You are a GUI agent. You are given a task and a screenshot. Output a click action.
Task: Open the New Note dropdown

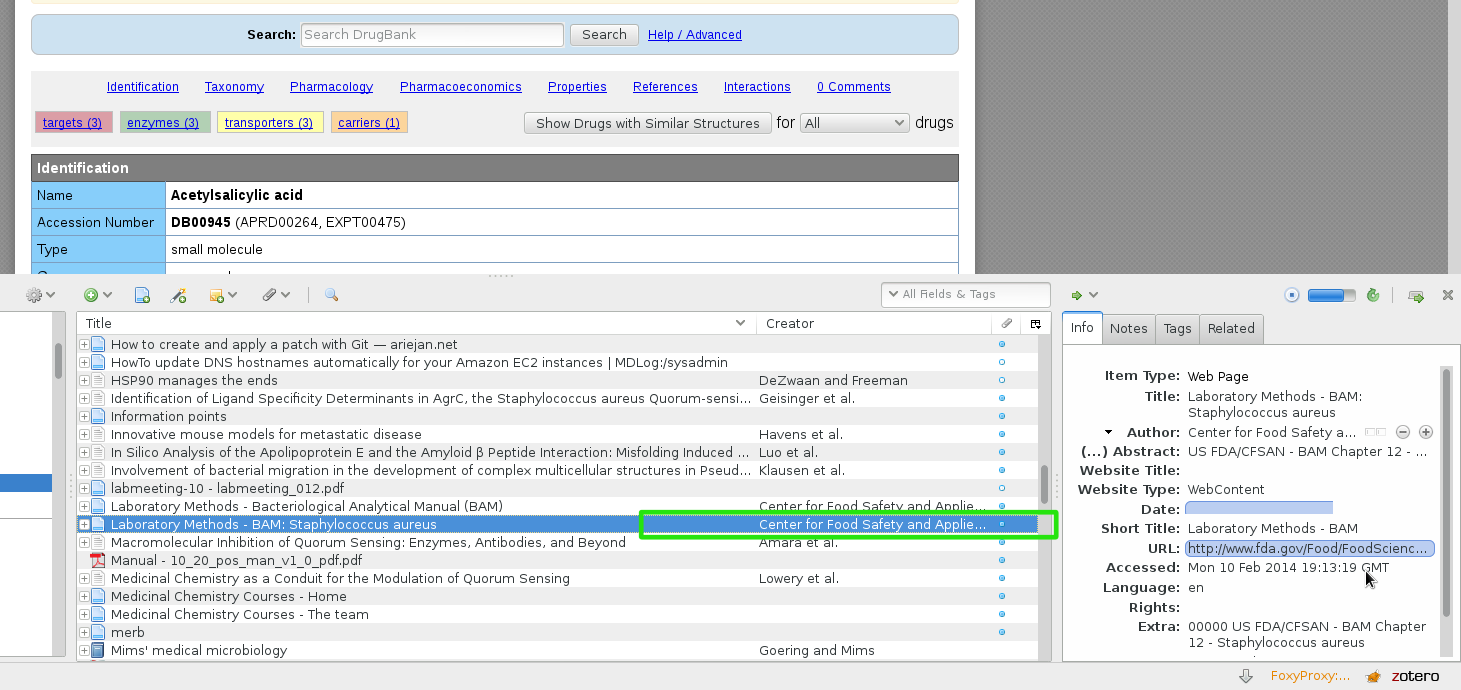coord(223,295)
